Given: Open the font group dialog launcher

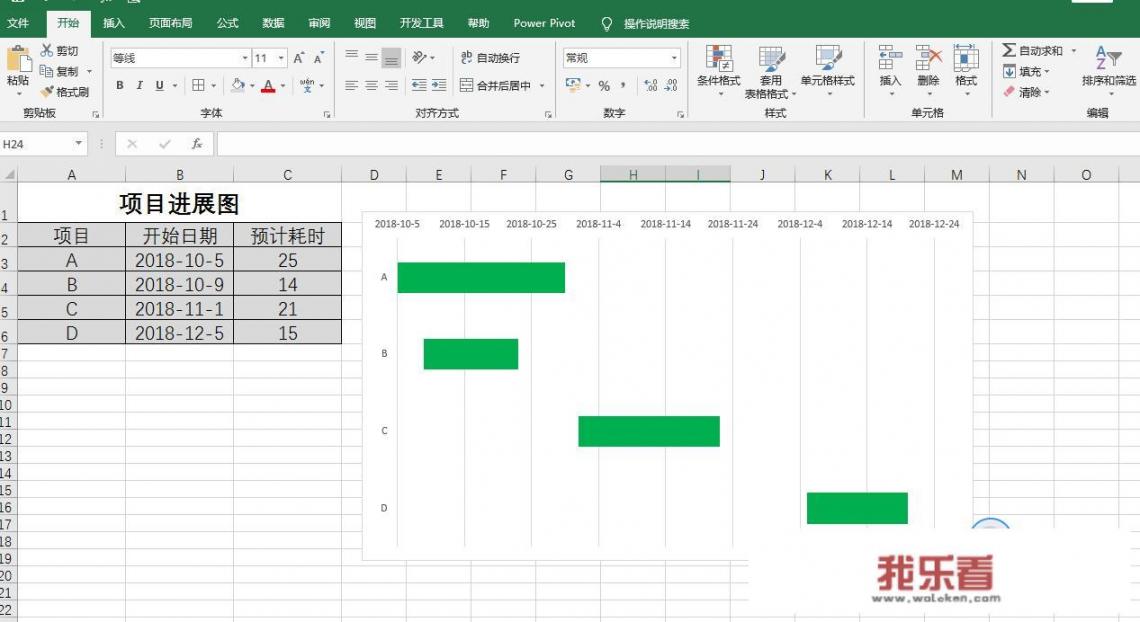Looking at the screenshot, I should pos(327,114).
